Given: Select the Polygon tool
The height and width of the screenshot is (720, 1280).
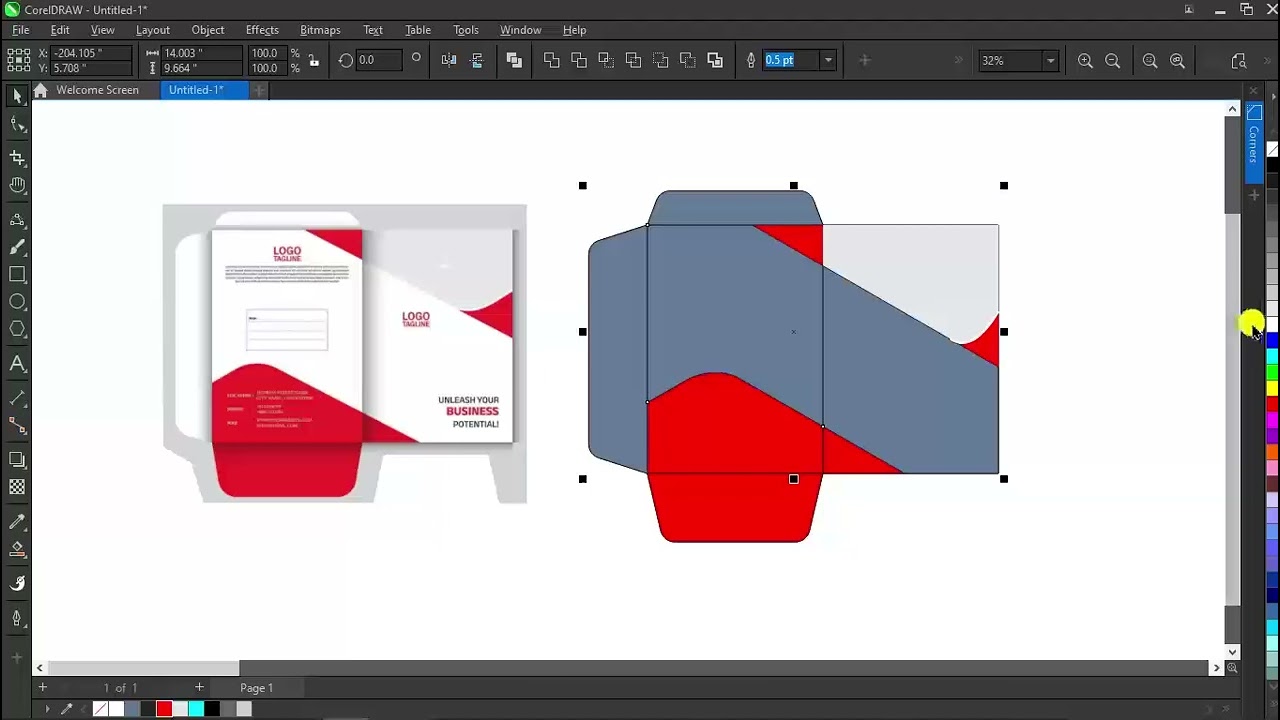Looking at the screenshot, I should pyautogui.click(x=17, y=329).
